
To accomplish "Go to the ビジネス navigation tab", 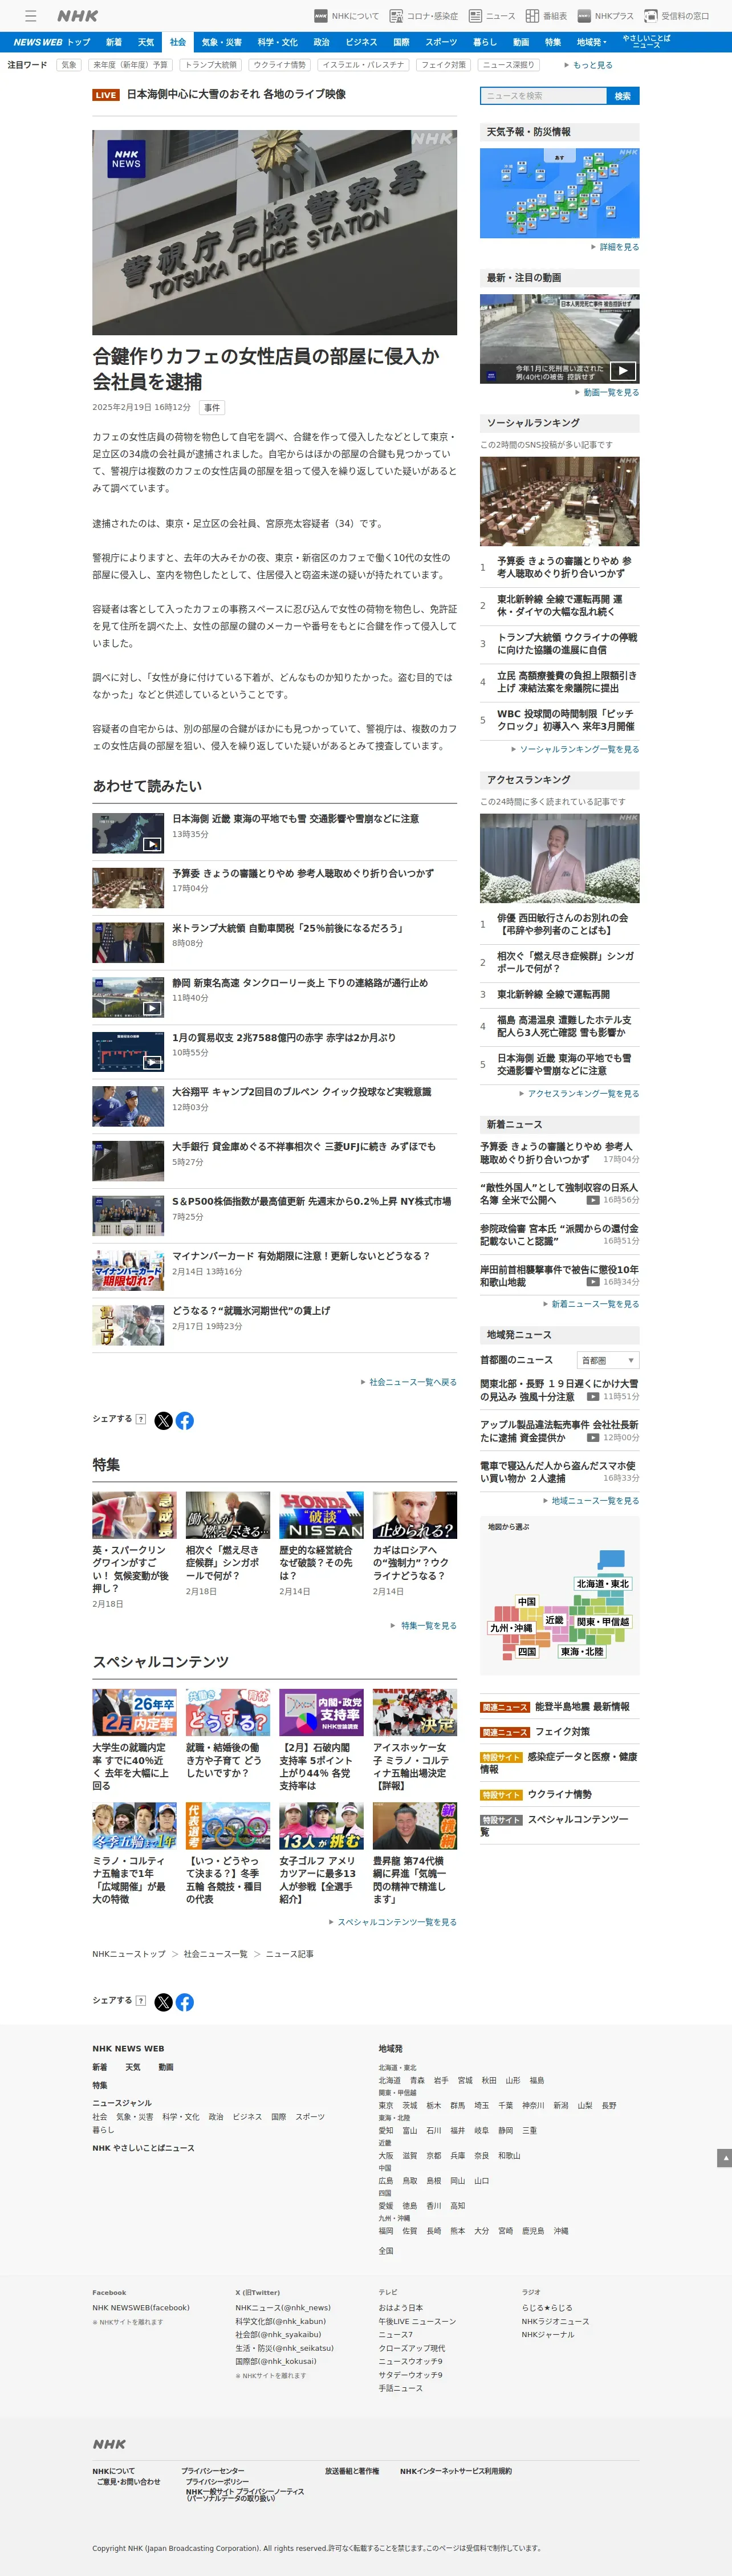I will tap(361, 42).
